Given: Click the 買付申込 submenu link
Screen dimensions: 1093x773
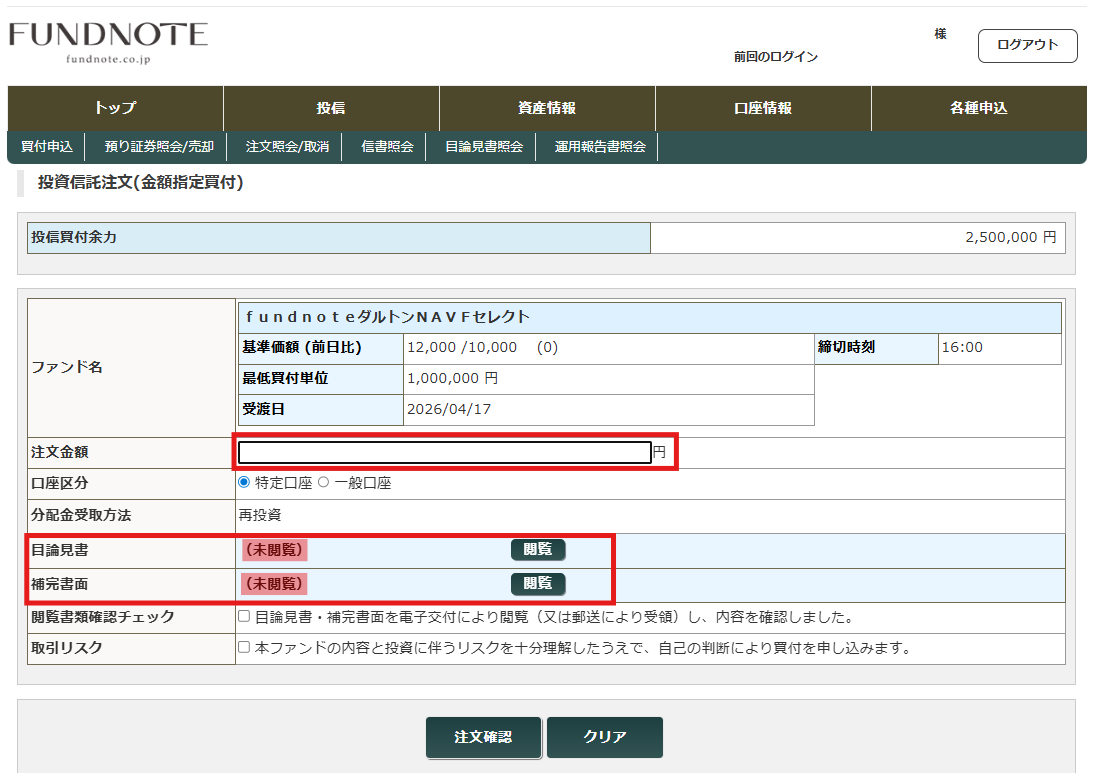Looking at the screenshot, I should (x=47, y=147).
